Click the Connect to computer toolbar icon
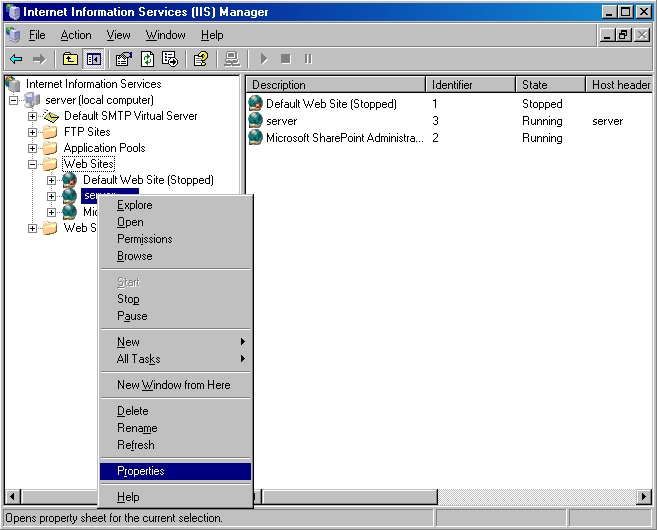Image resolution: width=657 pixels, height=530 pixels. coord(232,59)
